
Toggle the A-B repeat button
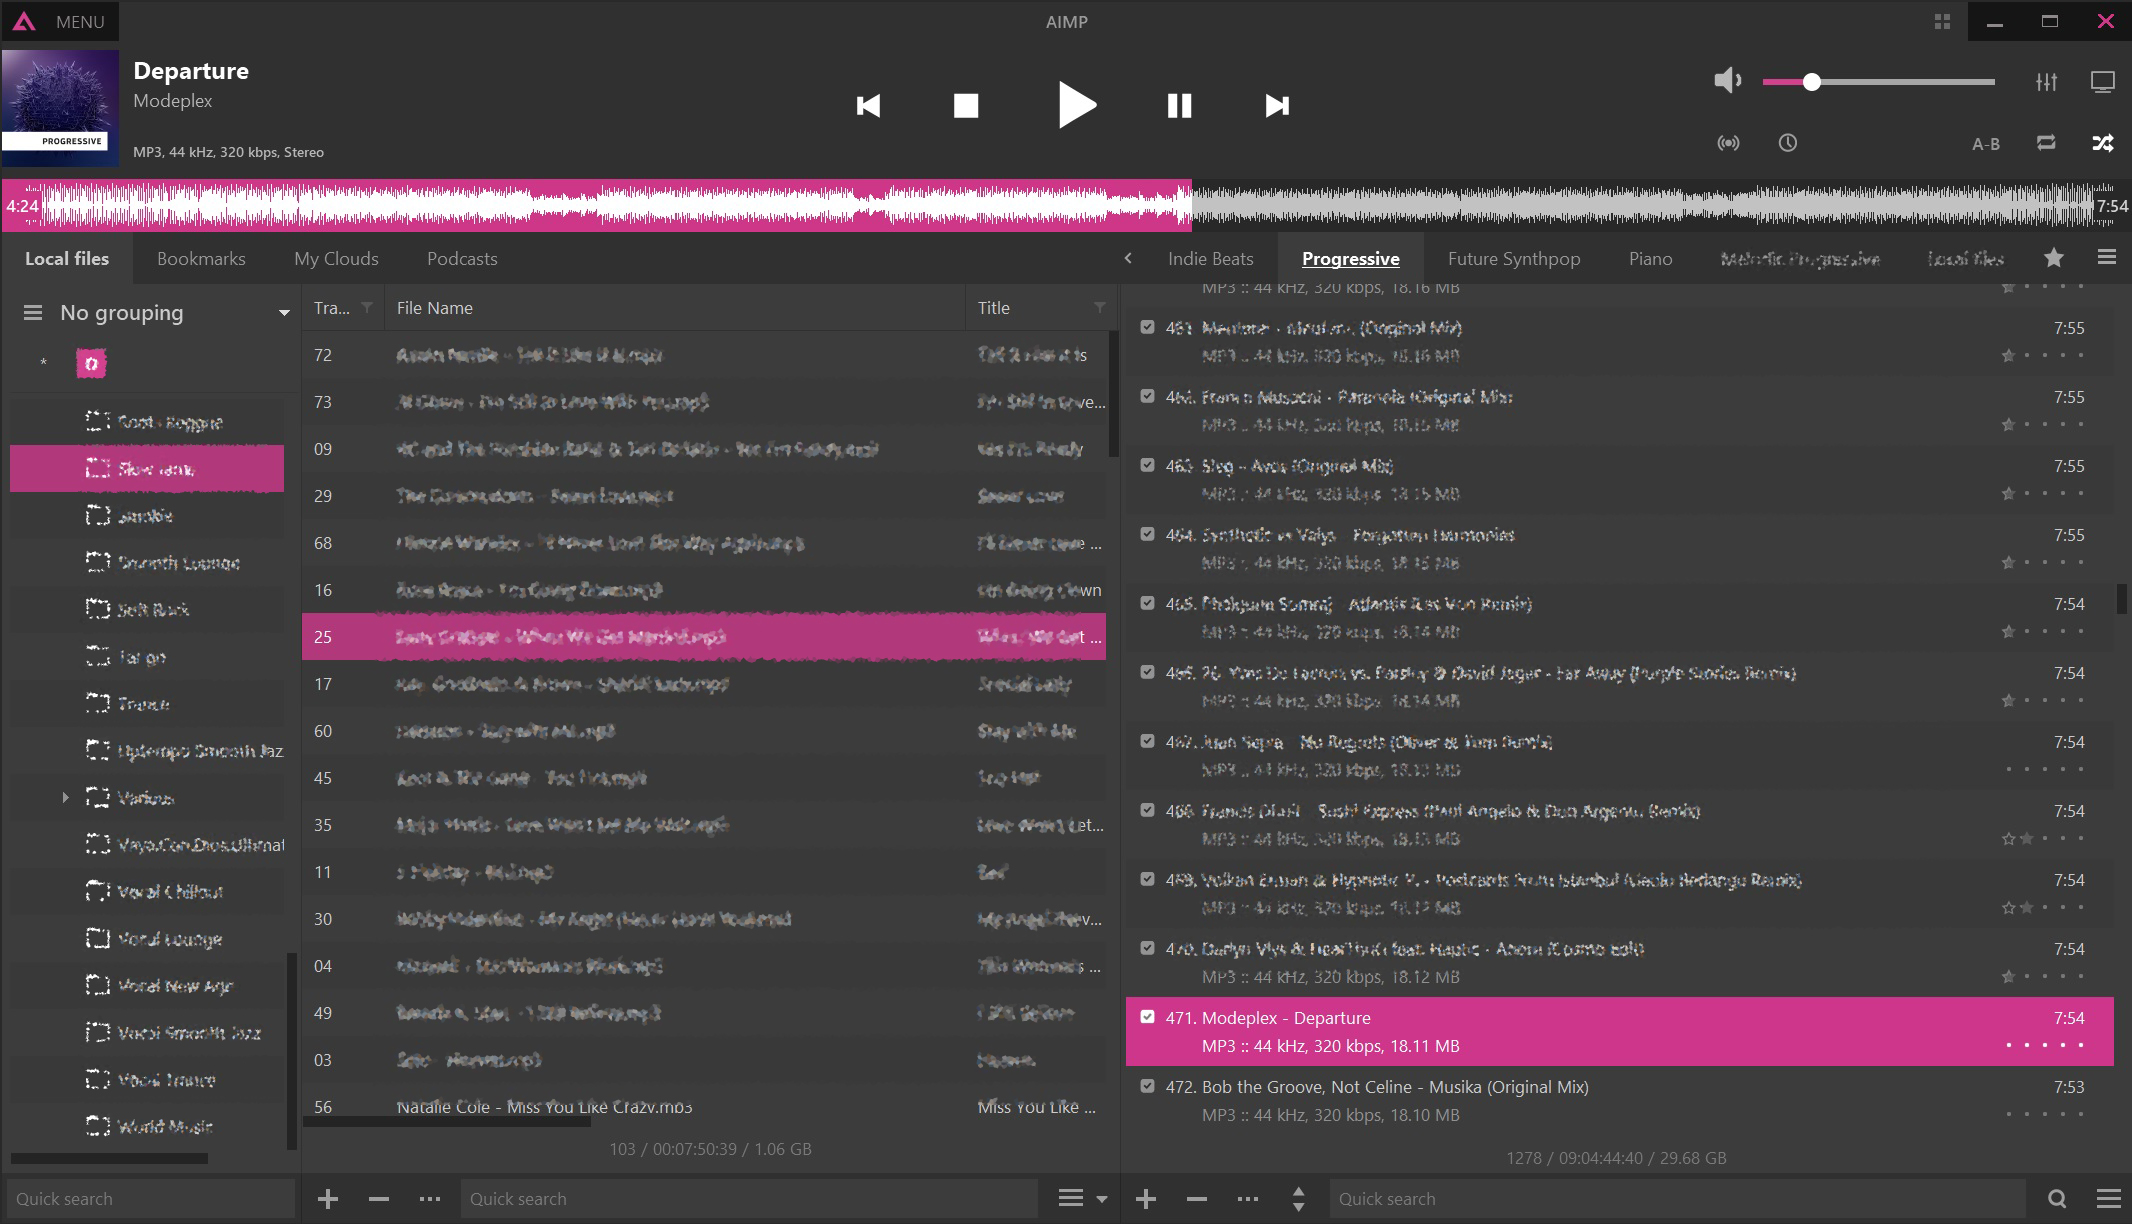(x=1985, y=144)
